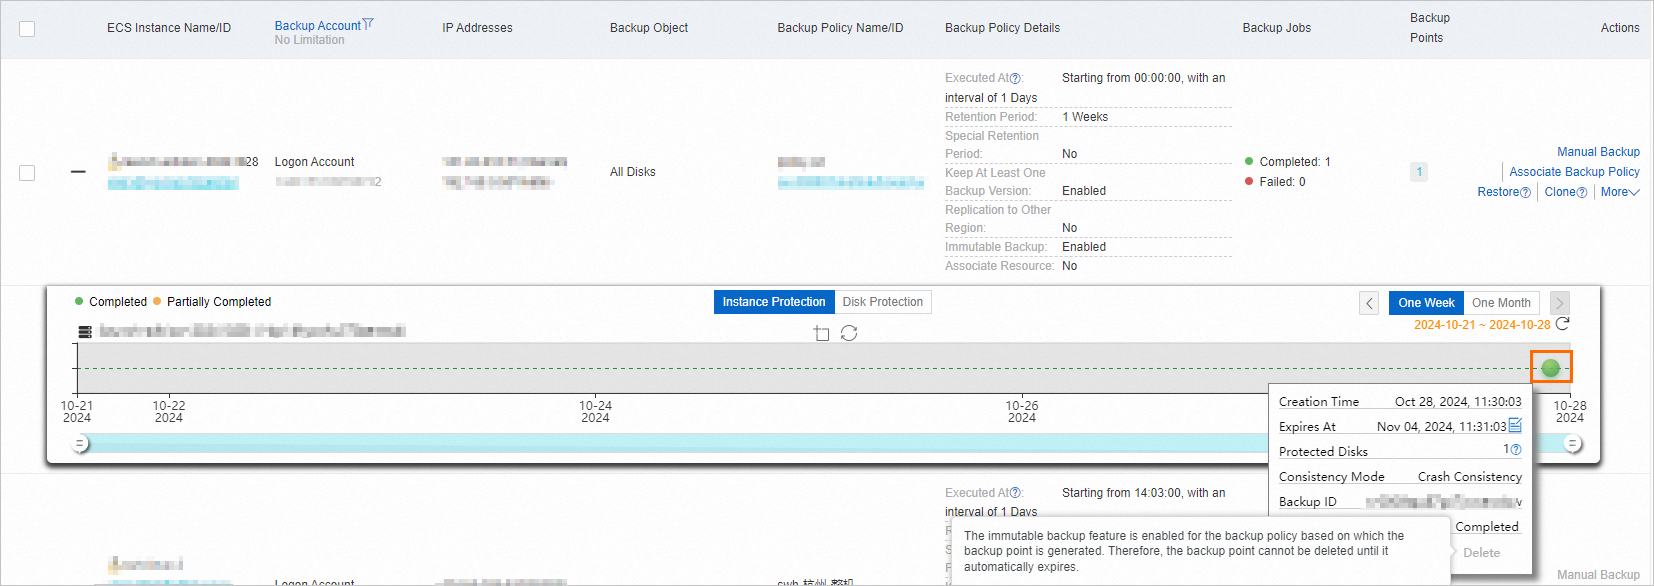This screenshot has width=1654, height=586.
Task: Open the help icon beside Protected Disks
Action: point(1516,450)
